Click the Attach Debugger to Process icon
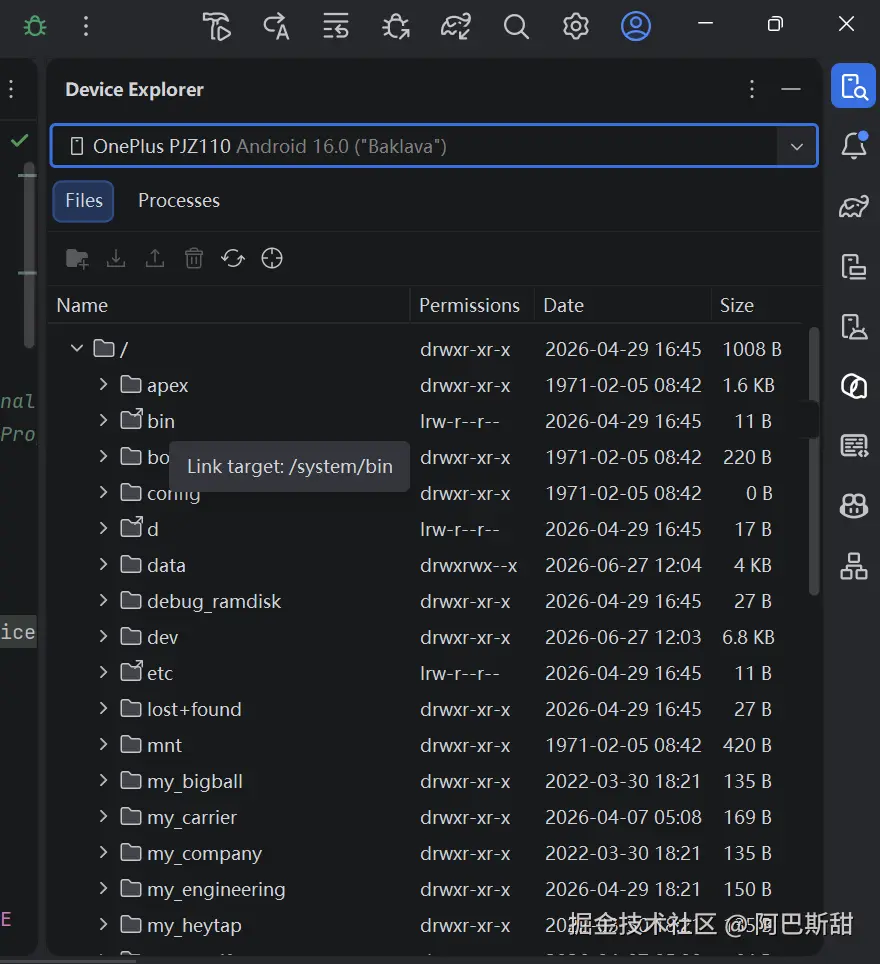This screenshot has height=964, width=880. click(395, 26)
